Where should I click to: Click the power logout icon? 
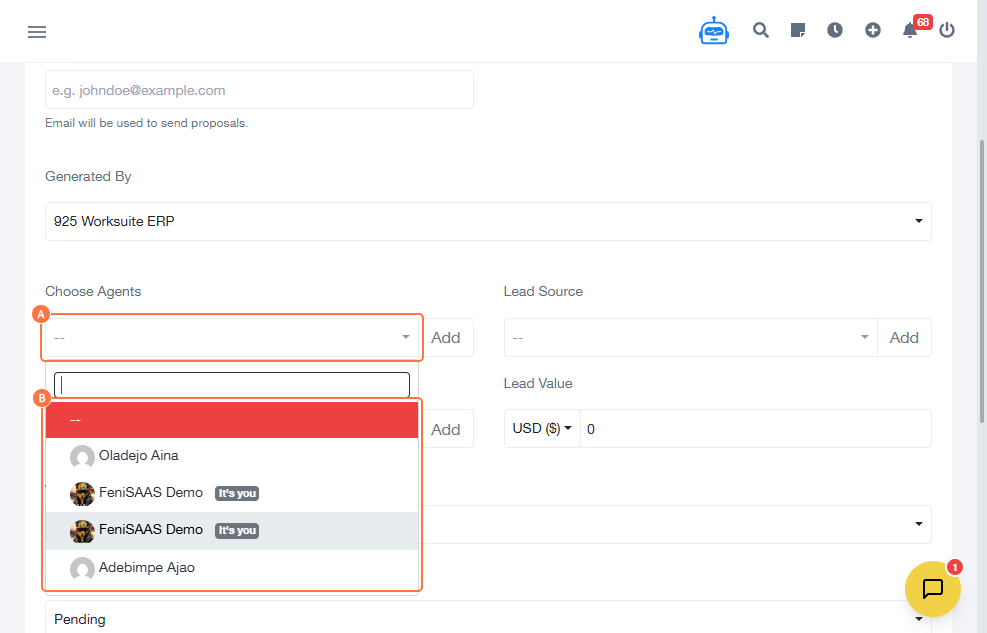tap(947, 30)
